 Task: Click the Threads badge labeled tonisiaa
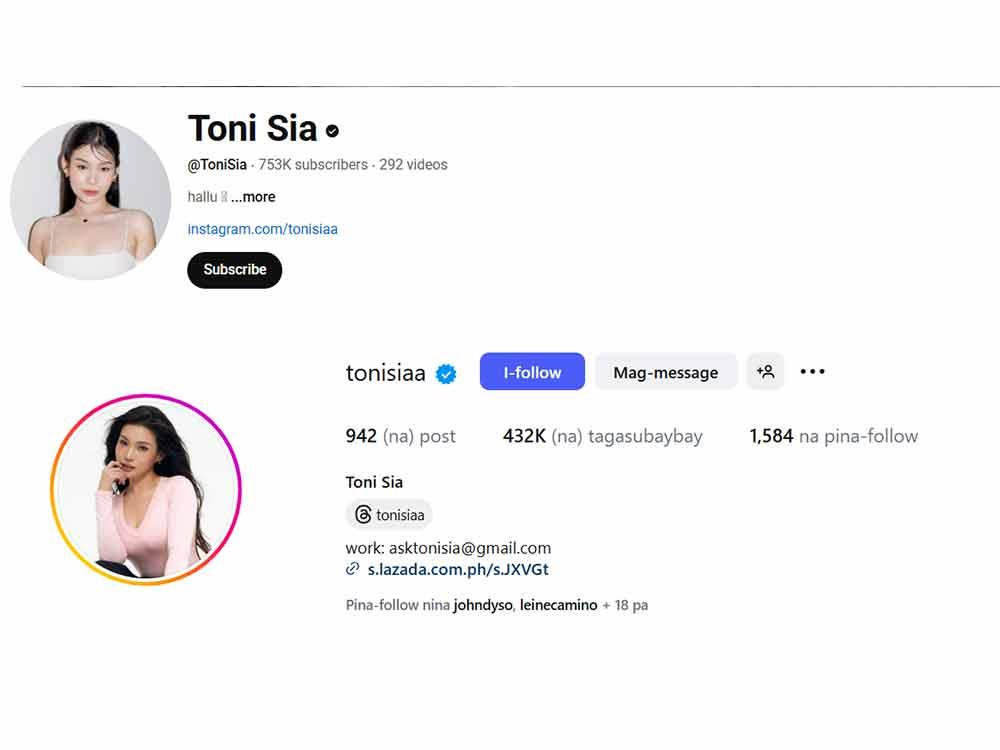(389, 515)
